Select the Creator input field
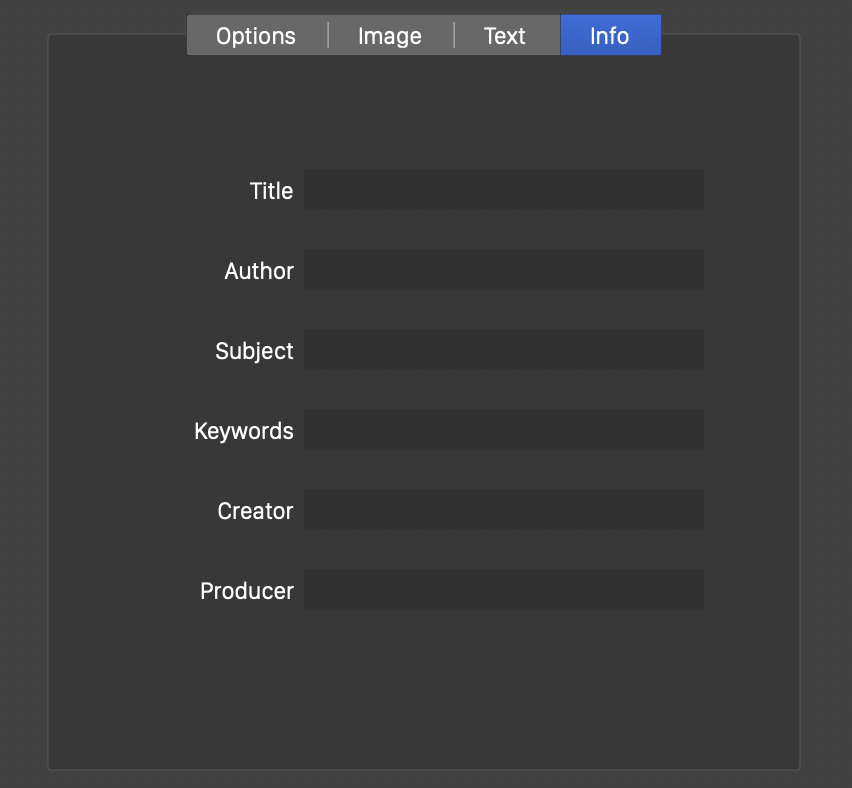 (503, 510)
